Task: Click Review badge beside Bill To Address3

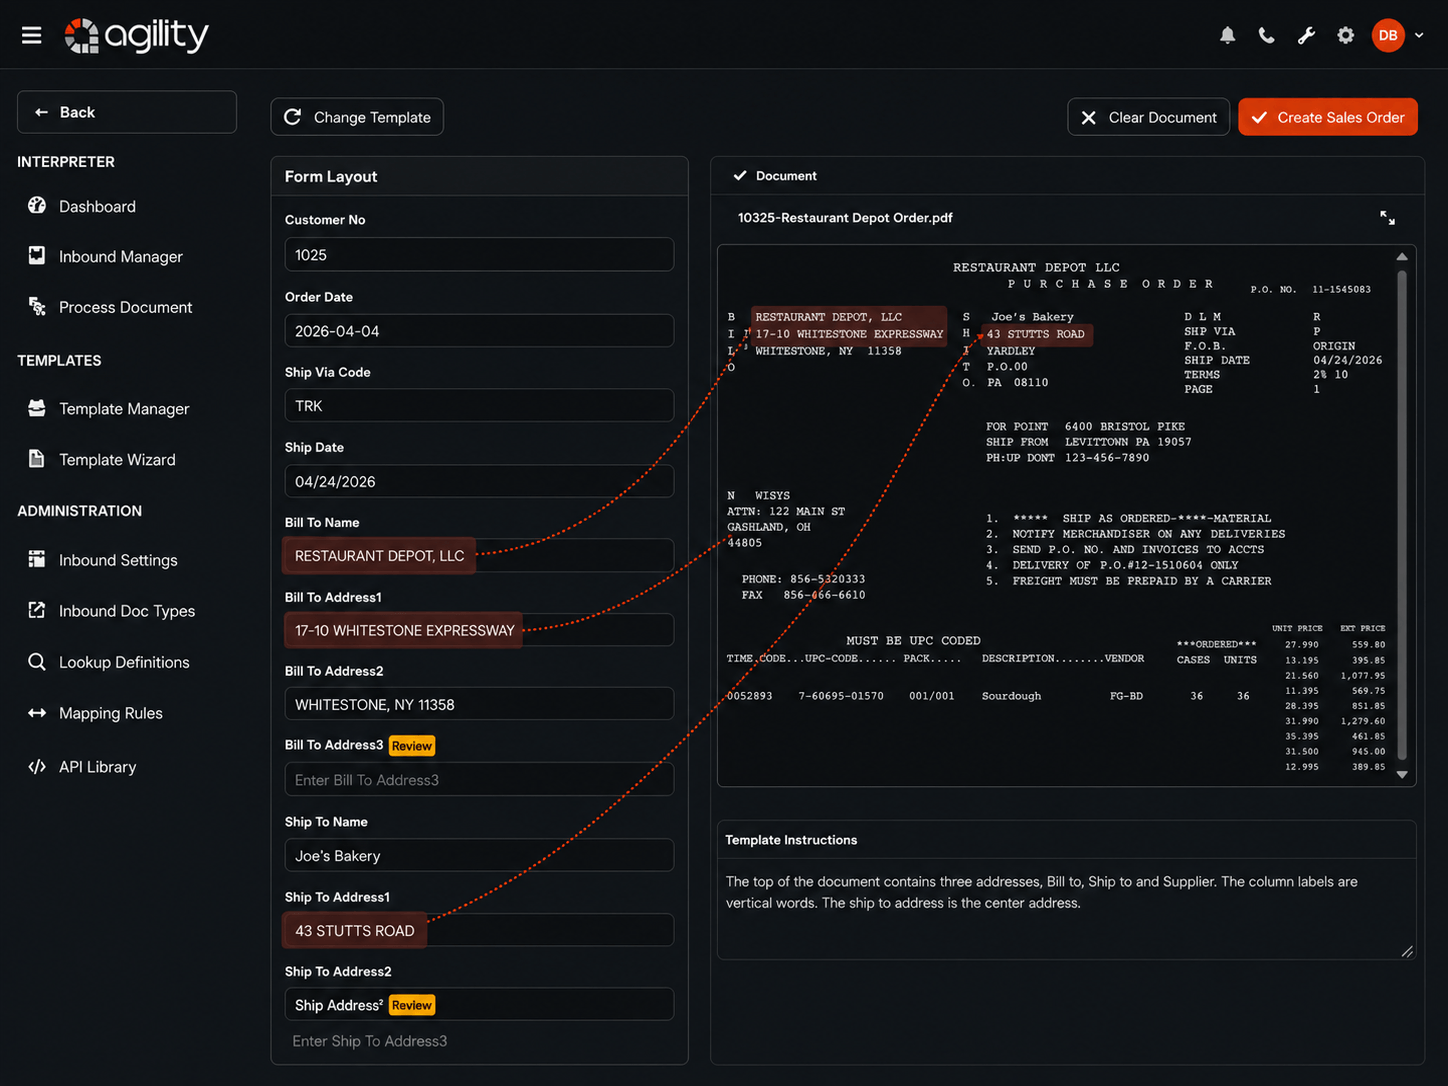Action: coord(412,746)
